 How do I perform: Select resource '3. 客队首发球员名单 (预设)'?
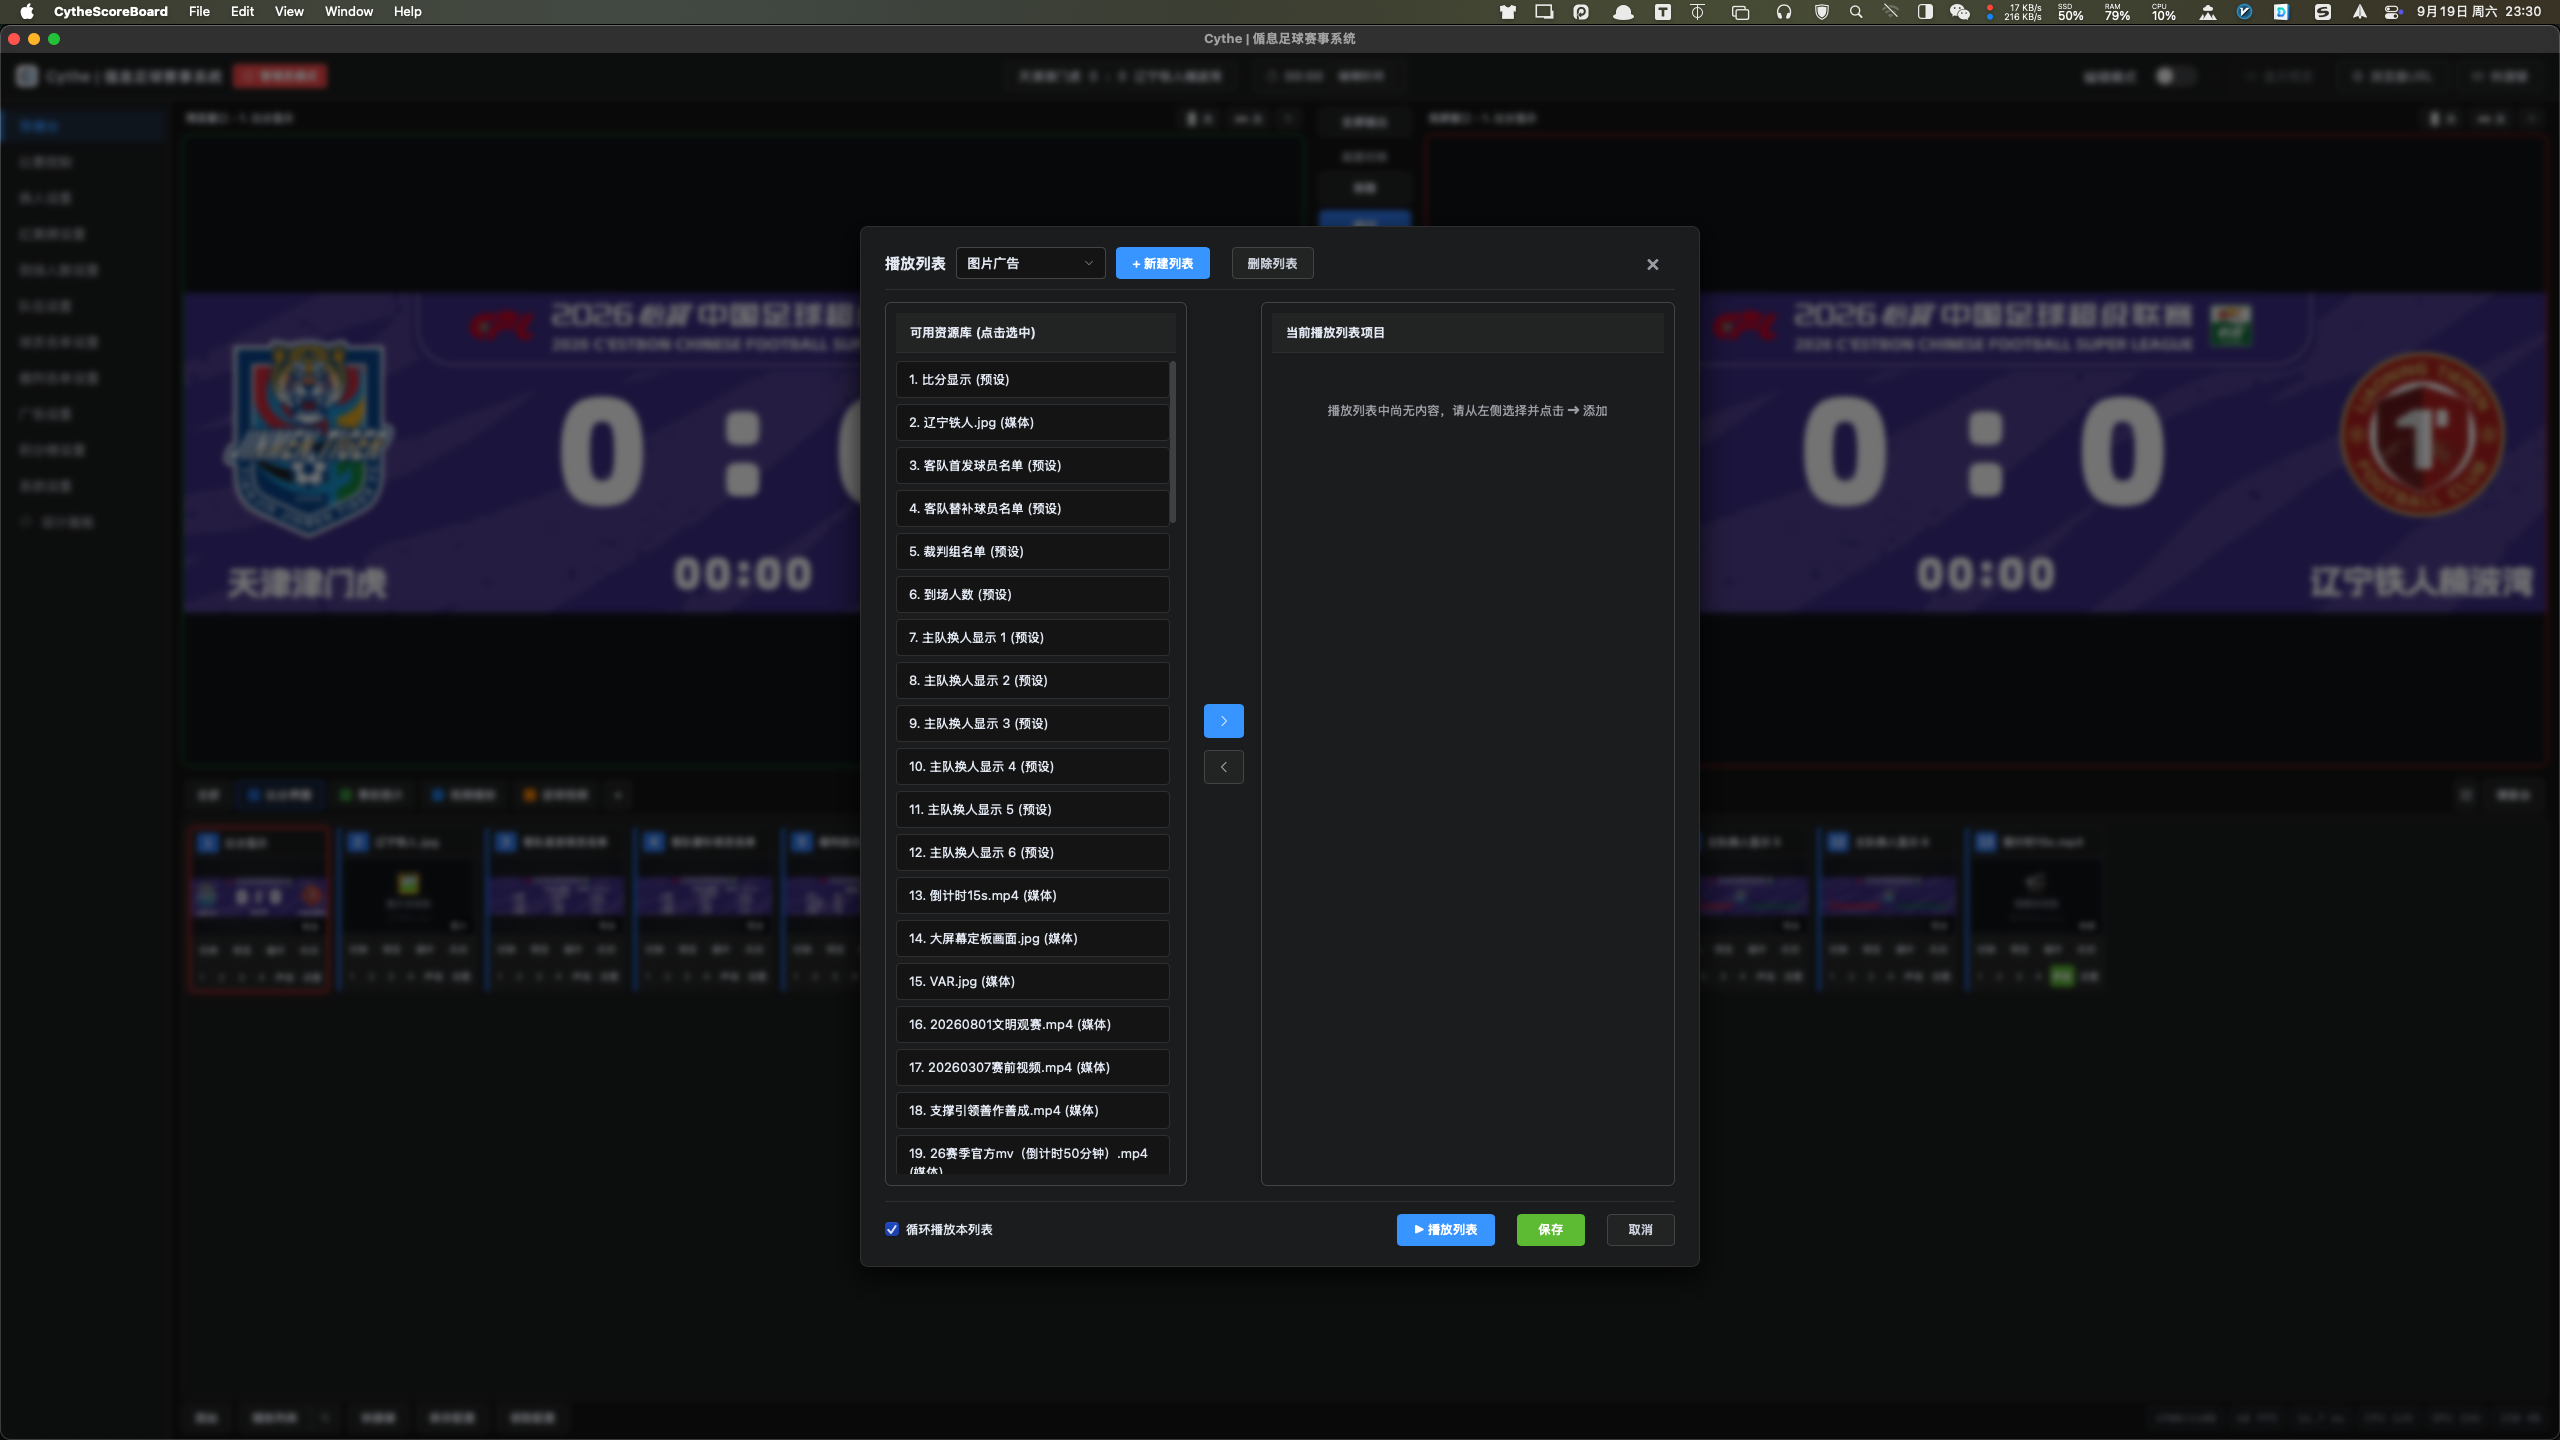click(x=1032, y=465)
